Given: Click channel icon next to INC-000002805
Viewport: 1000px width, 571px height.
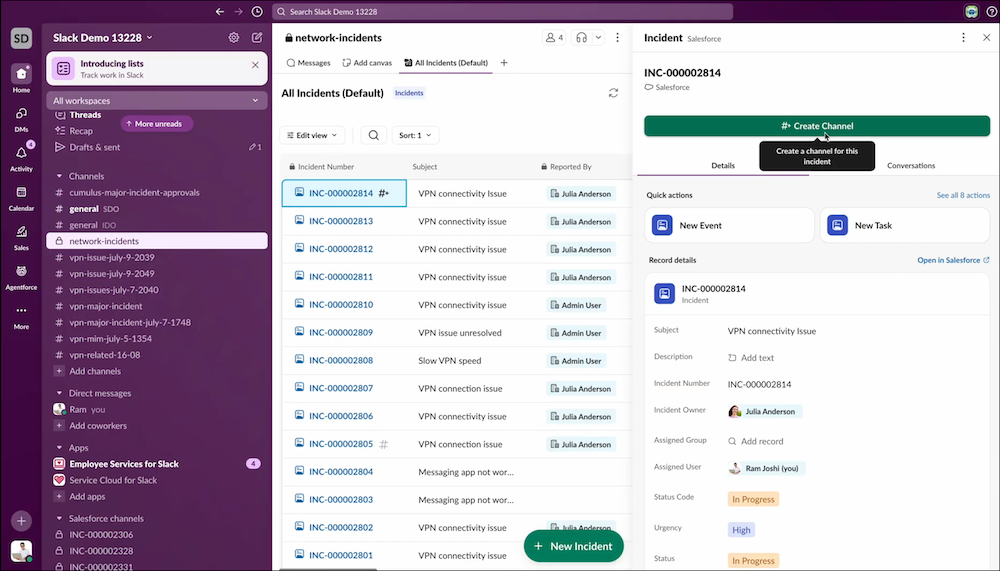Looking at the screenshot, I should (383, 444).
